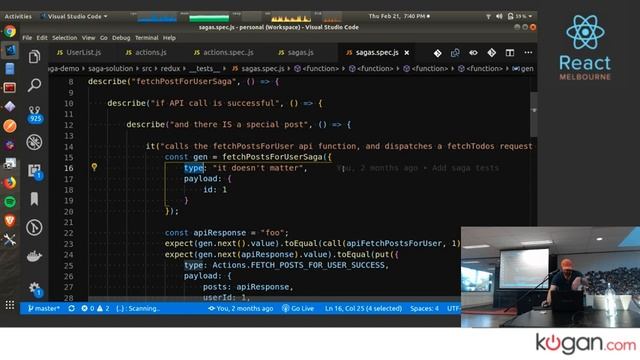The height and width of the screenshot is (360, 640).
Task: Open the View menu
Action: (x=88, y=38)
